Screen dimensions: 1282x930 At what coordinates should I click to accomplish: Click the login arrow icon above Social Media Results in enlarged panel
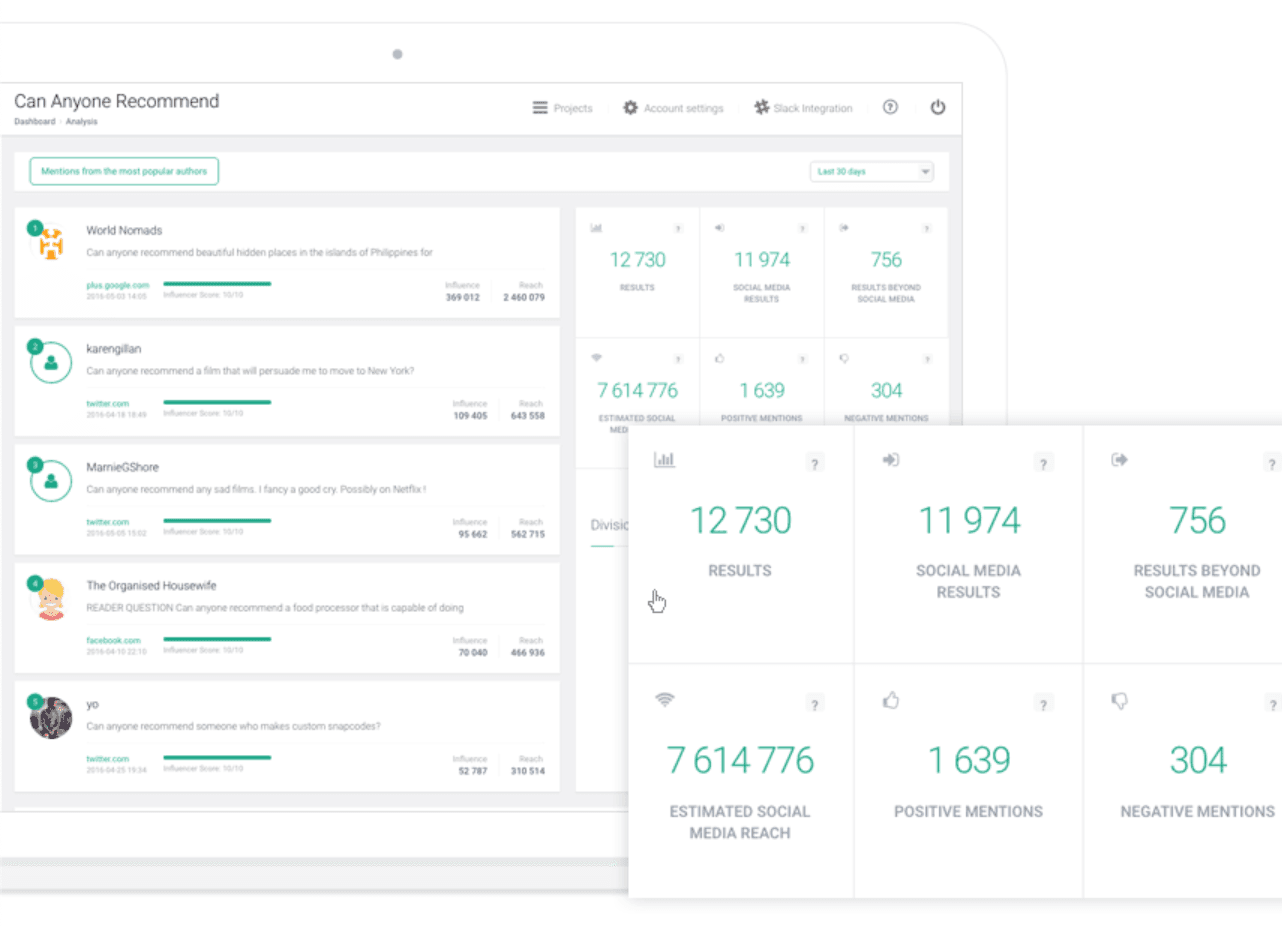coord(891,460)
